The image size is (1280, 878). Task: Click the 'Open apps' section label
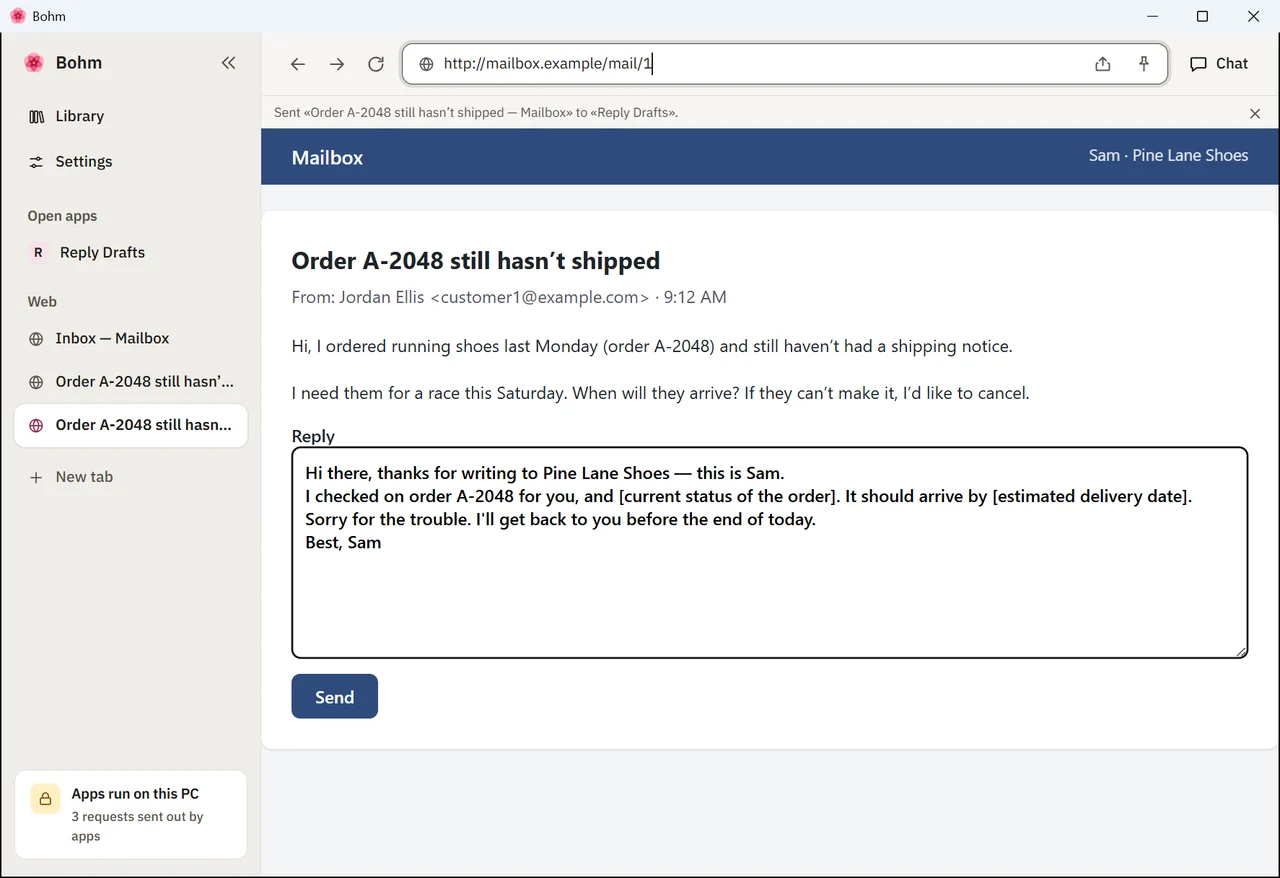click(62, 216)
